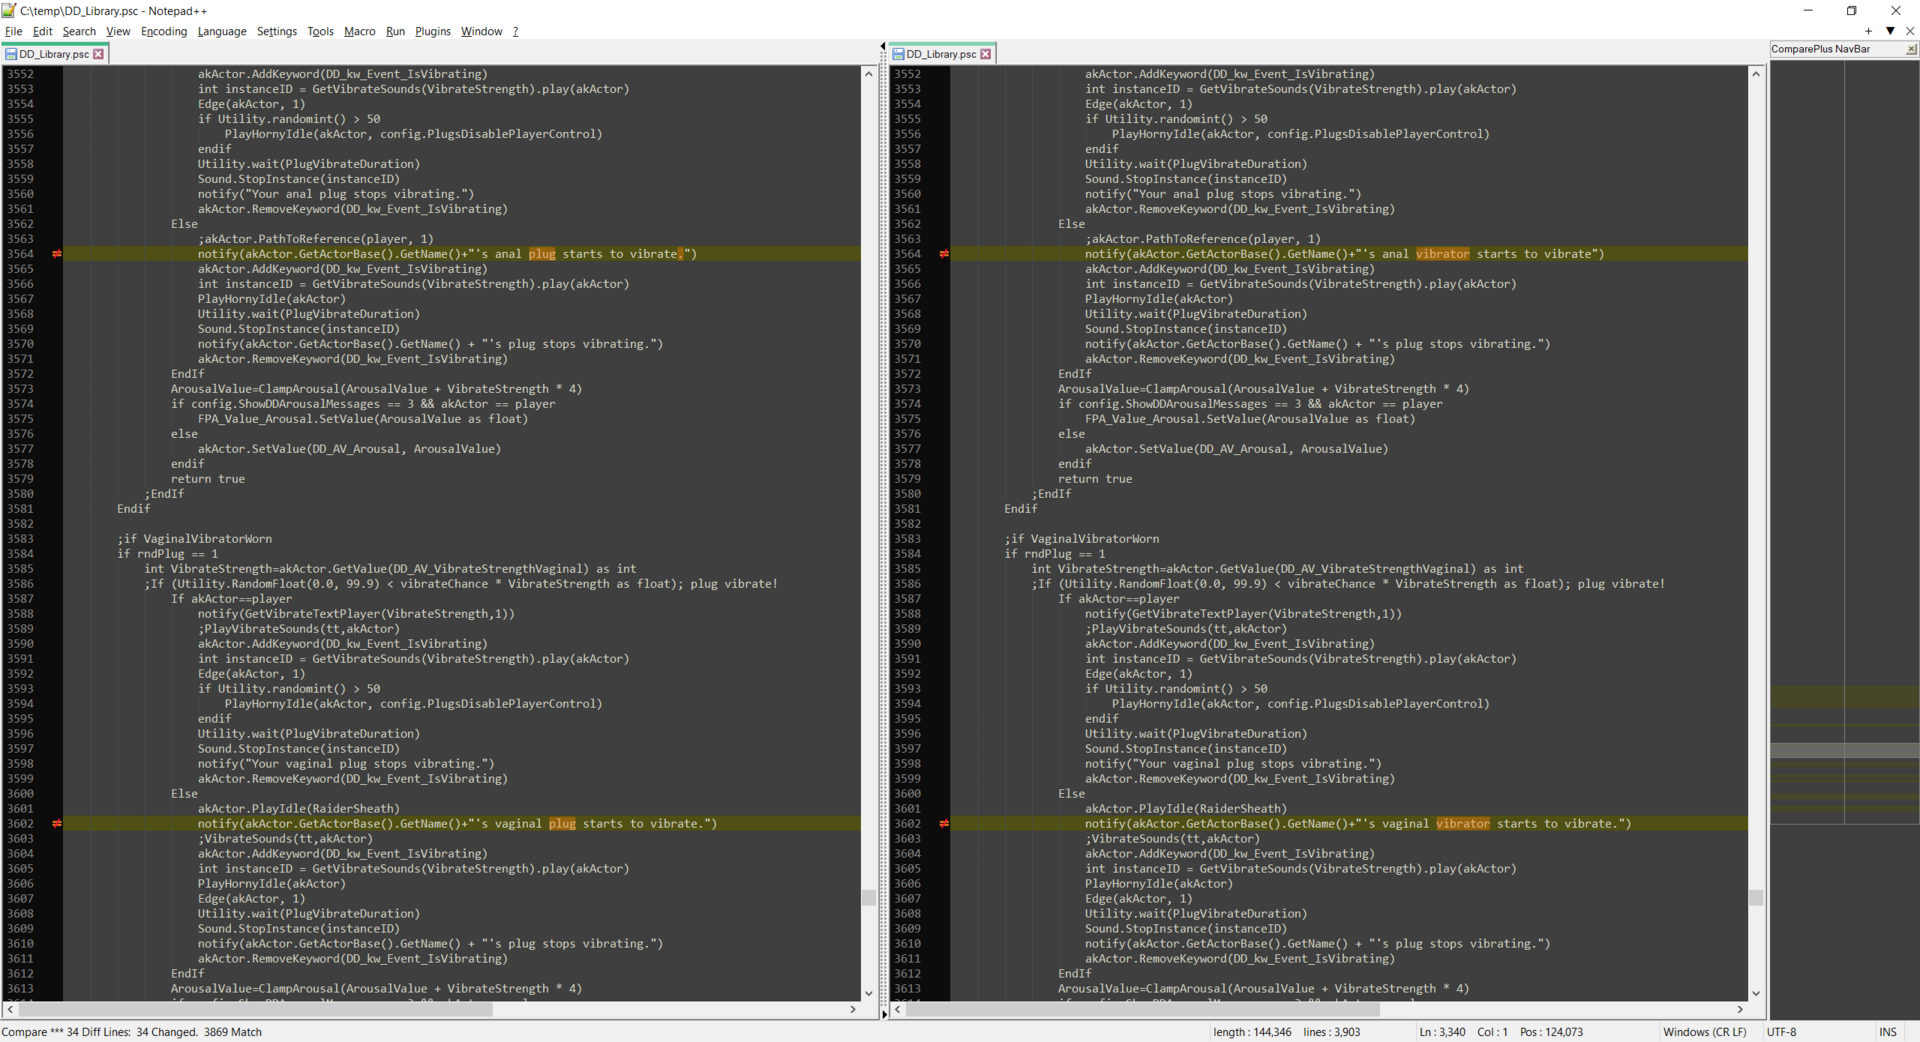Click the right pane scroll-up arrow

coord(1756,74)
